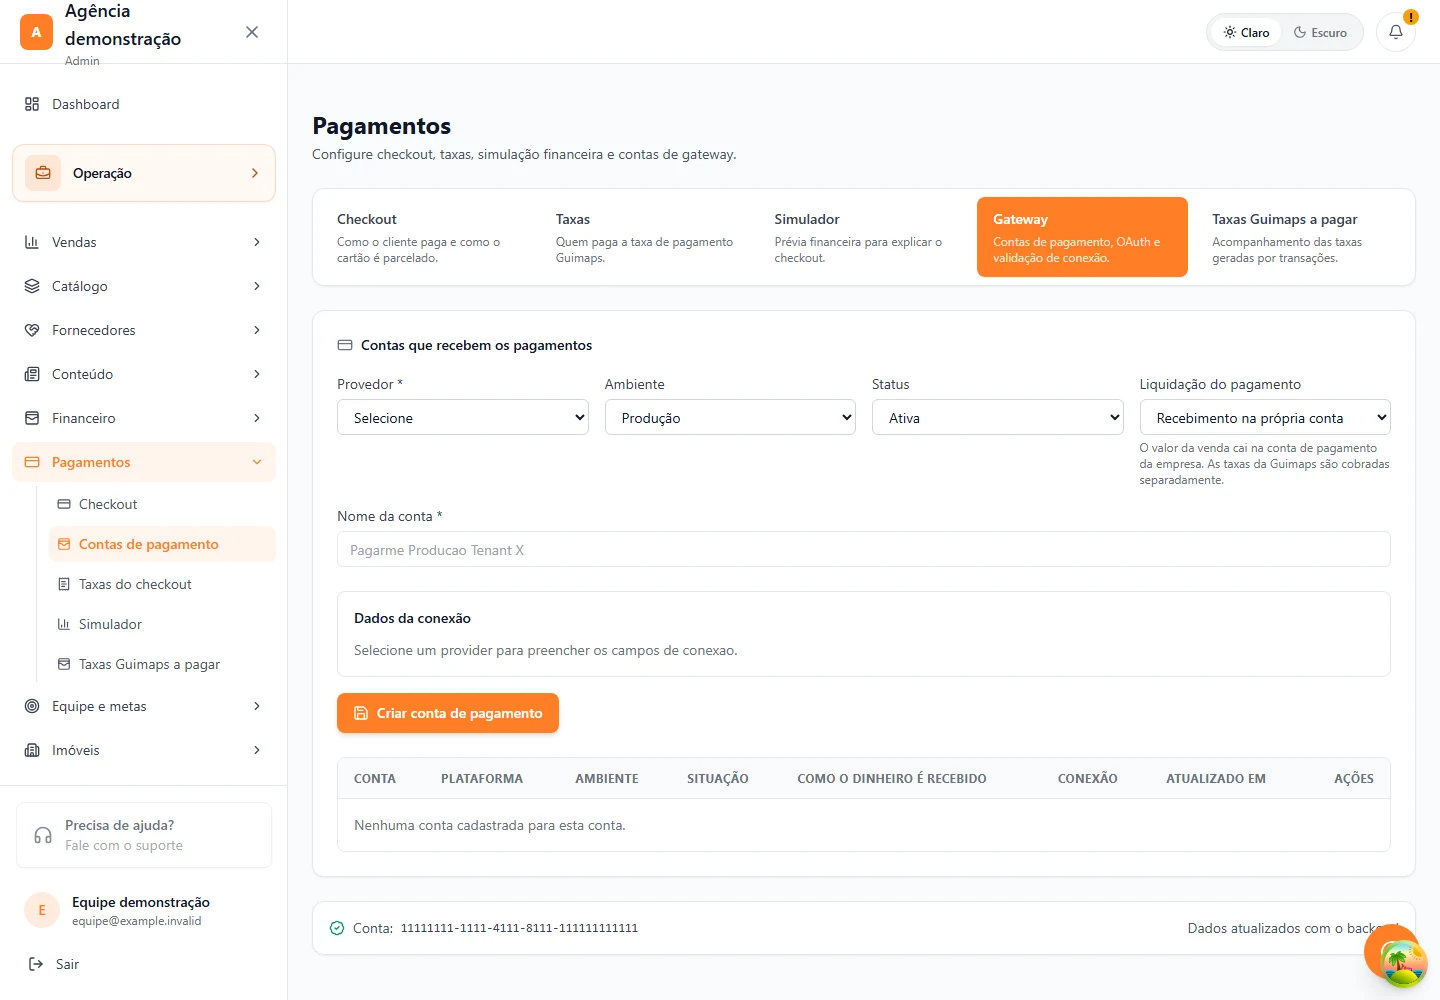Open the Liquidação do pagamento dropdown
1440x1000 pixels.
click(x=1265, y=418)
